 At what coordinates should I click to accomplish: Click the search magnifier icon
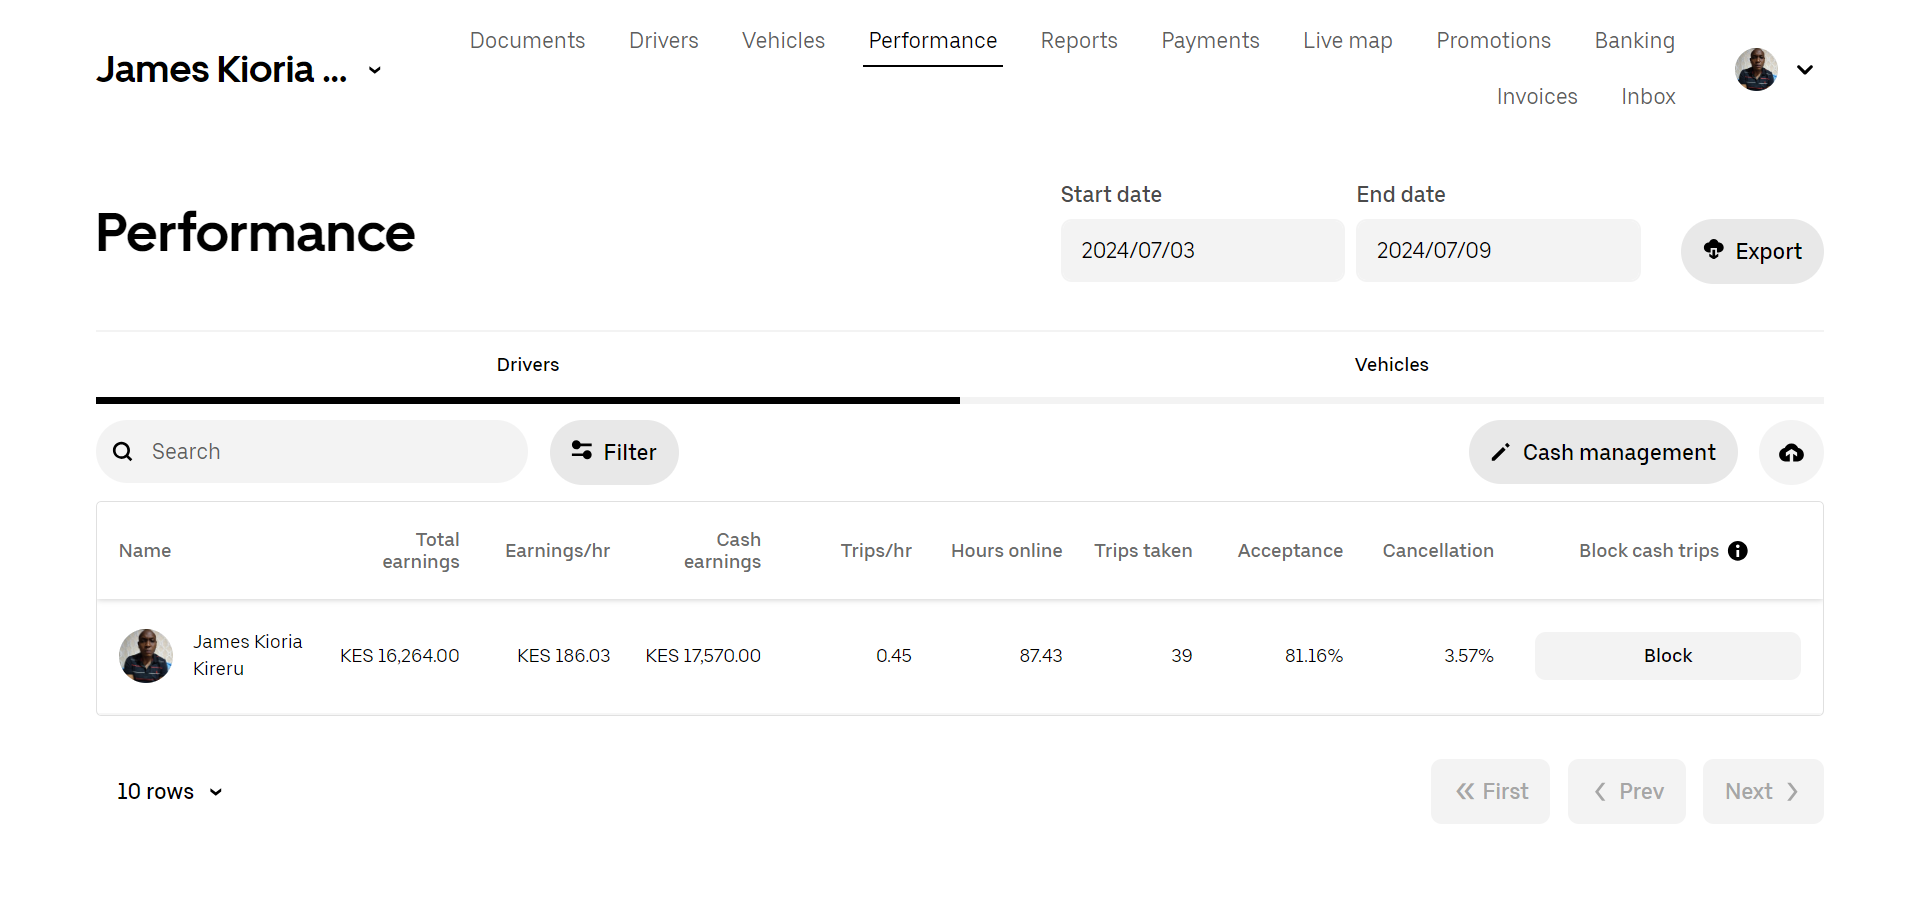click(123, 452)
